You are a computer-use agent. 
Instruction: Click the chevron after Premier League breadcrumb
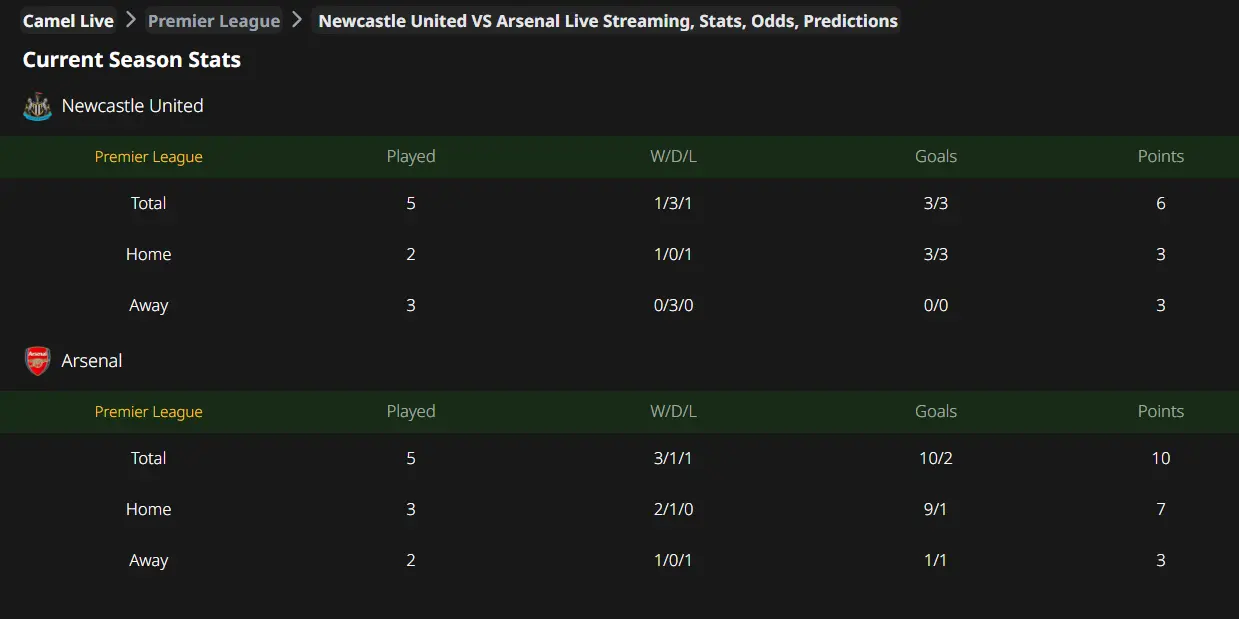click(x=297, y=20)
